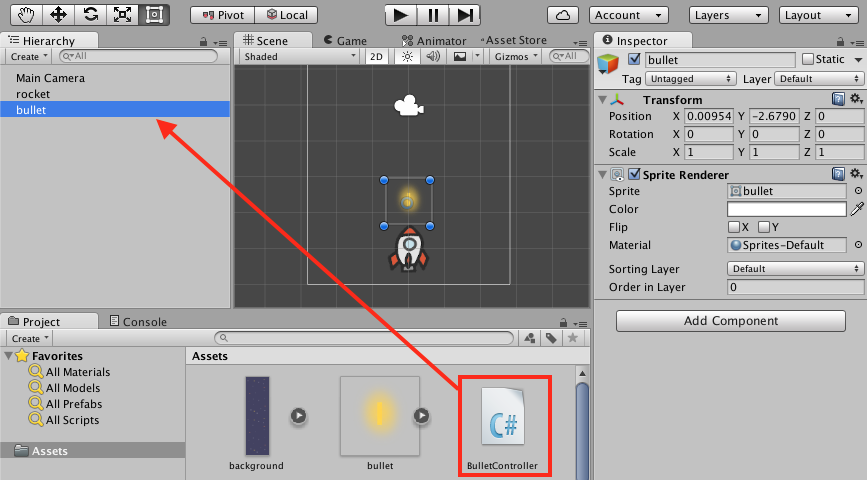Toggle Sprite Renderer enabled checkbox
Image resolution: width=867 pixels, height=480 pixels.
634,174
